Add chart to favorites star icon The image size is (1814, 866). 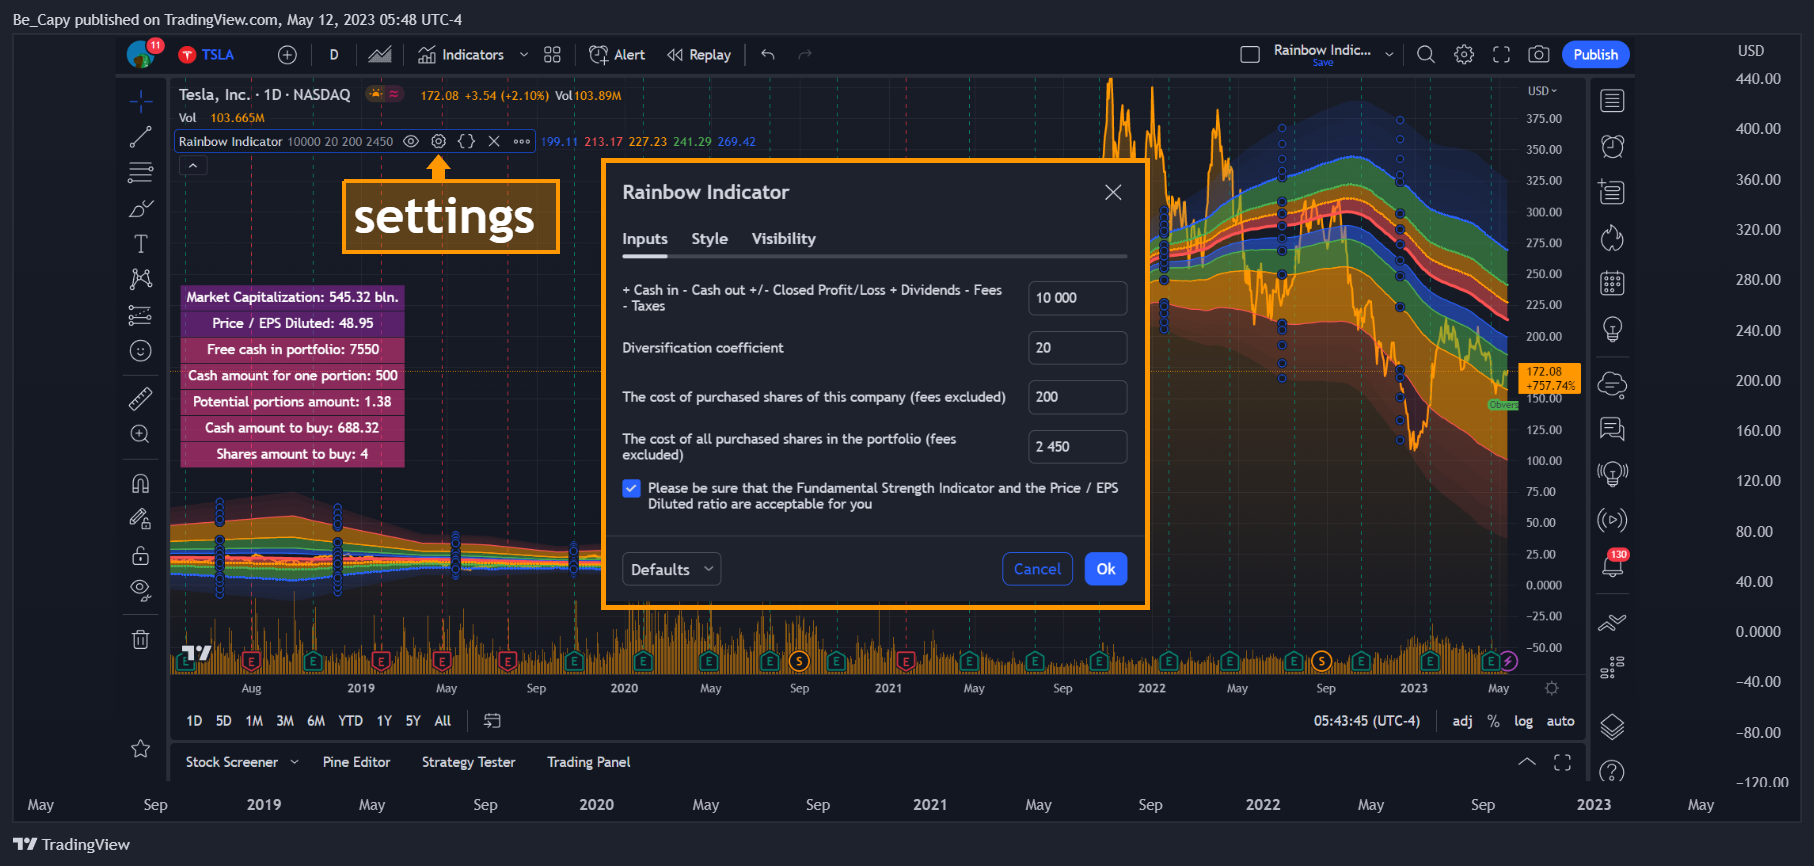point(141,748)
